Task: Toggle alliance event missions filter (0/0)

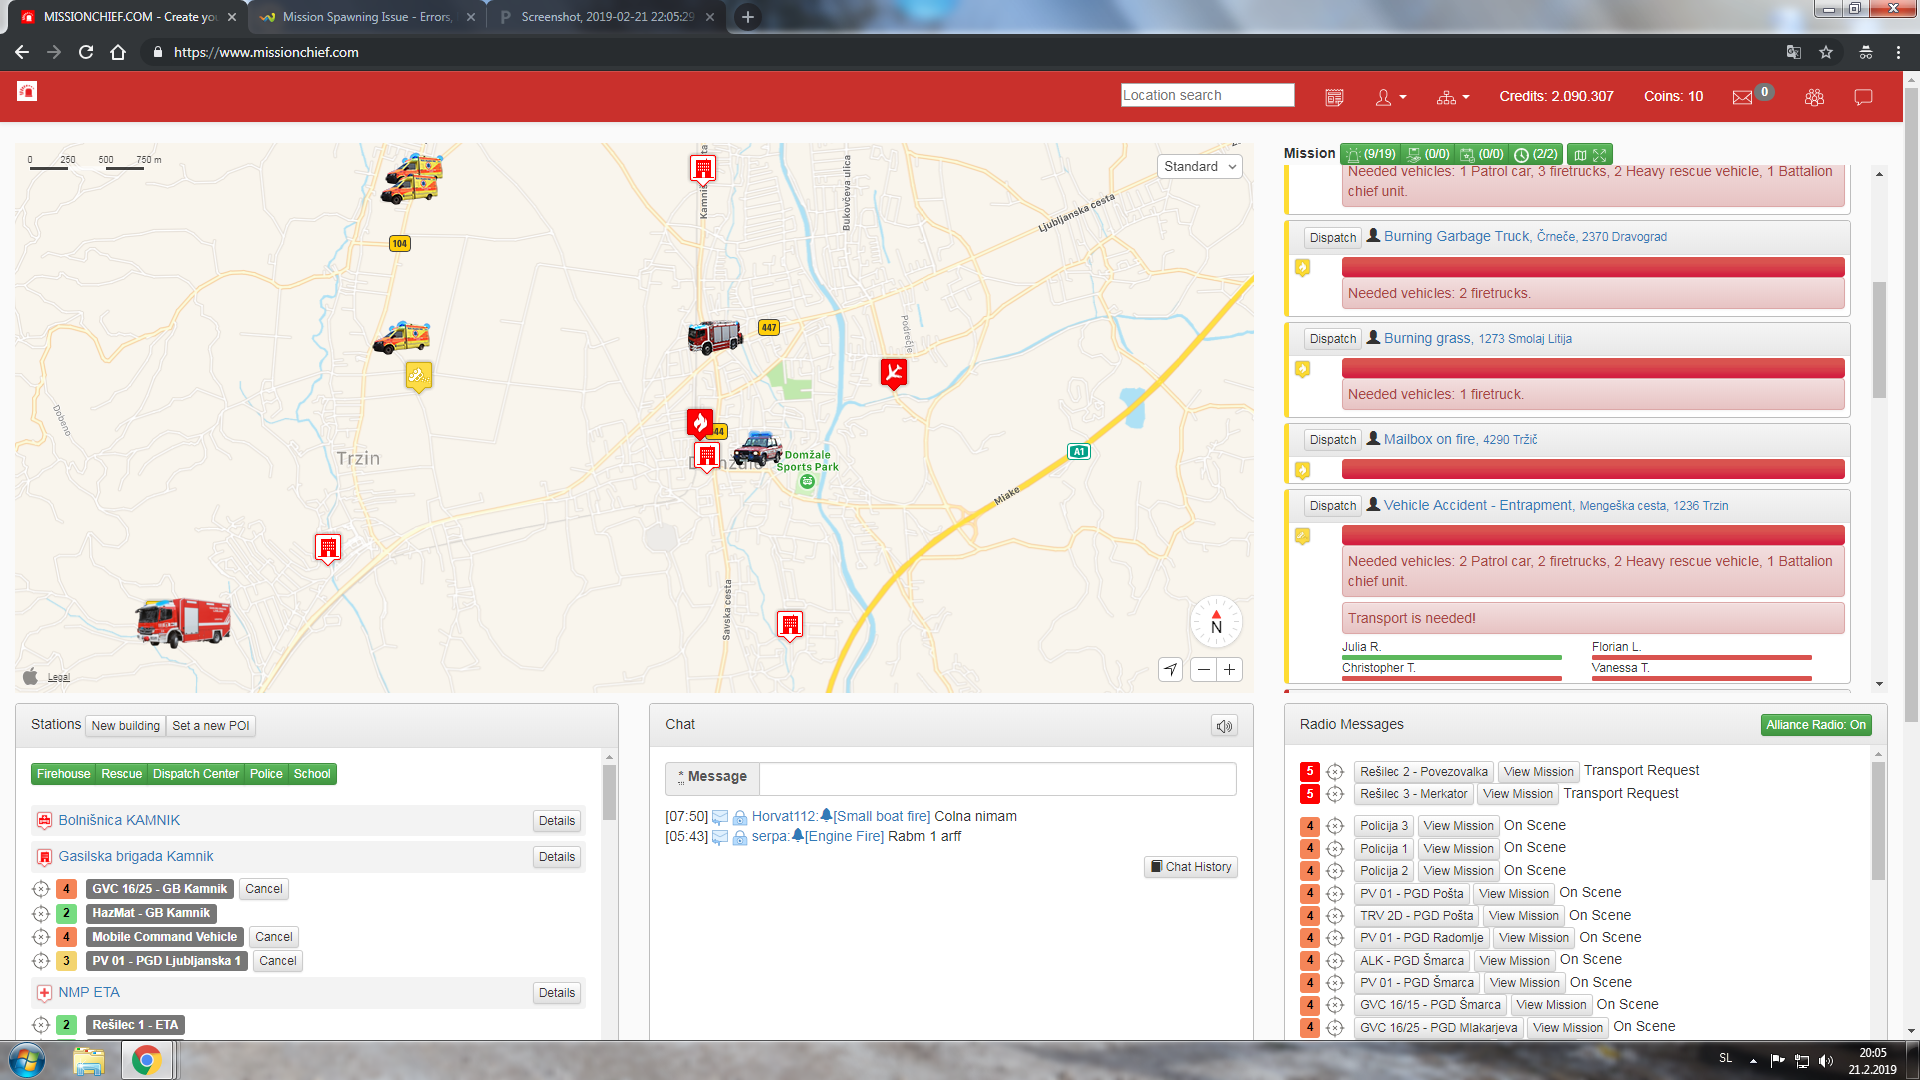Action: point(1482,154)
